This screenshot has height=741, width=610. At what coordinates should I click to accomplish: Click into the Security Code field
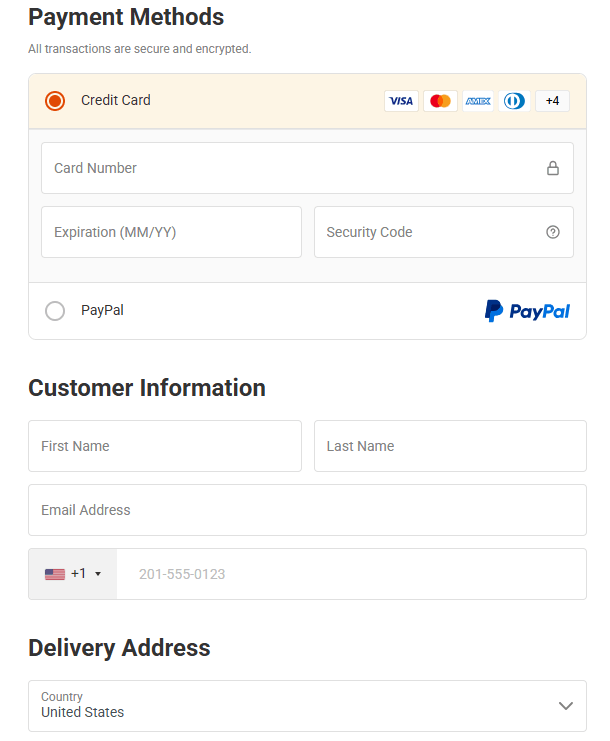pos(430,232)
